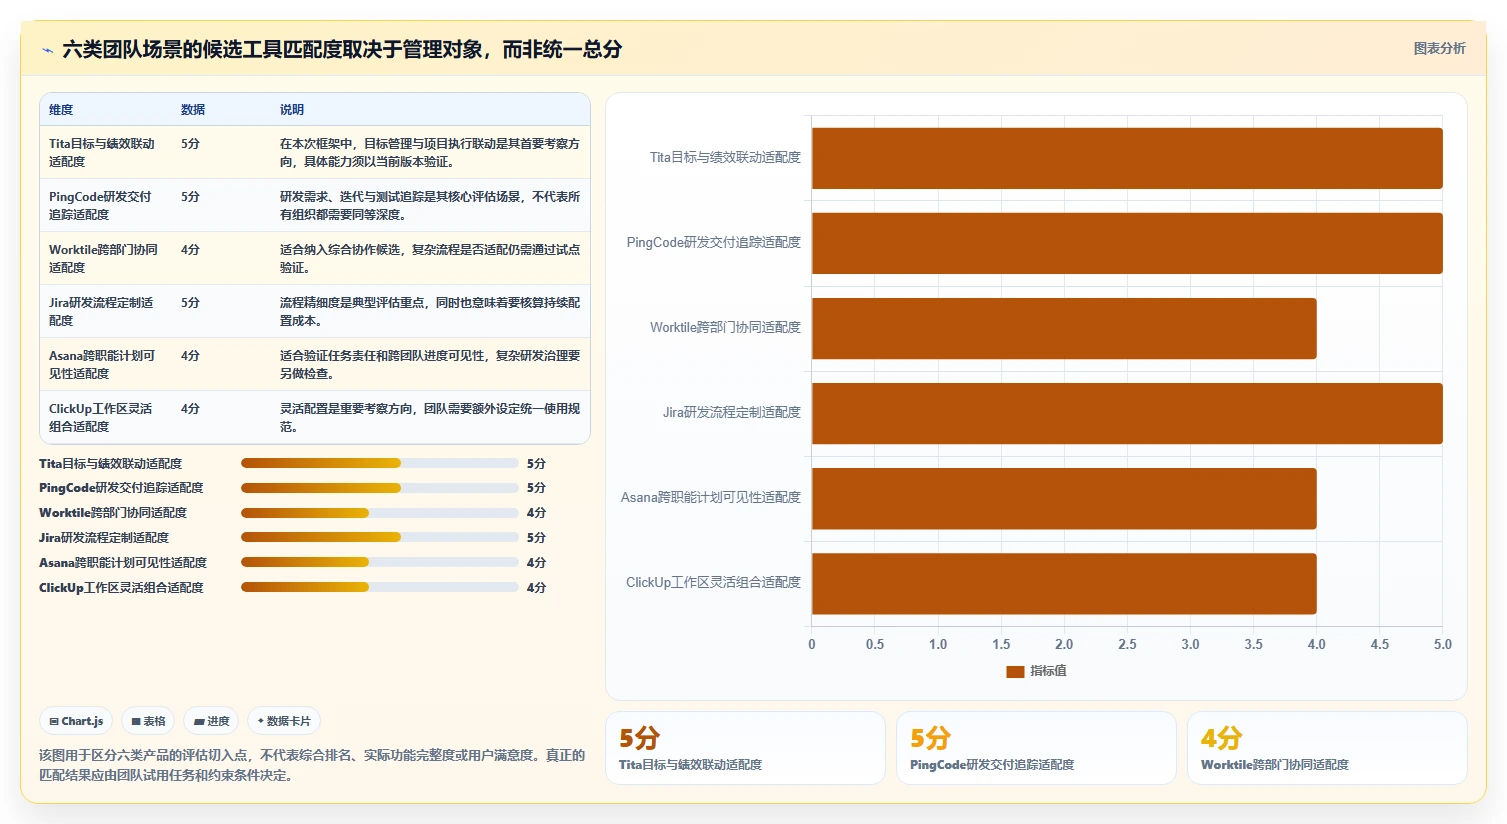Click the Asana跨职能计划可见性适配度 progress bar
Viewport: 1507px width, 824px height.
click(380, 562)
